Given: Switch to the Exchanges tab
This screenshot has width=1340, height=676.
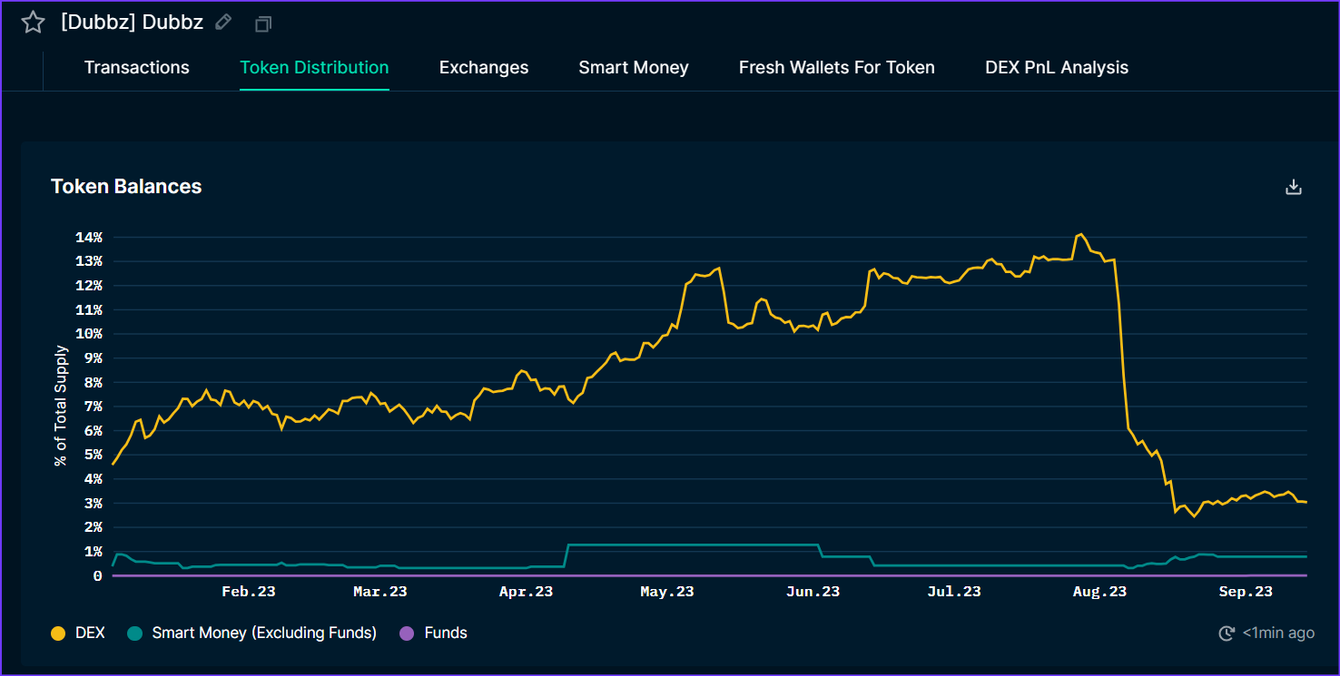Looking at the screenshot, I should click(484, 67).
